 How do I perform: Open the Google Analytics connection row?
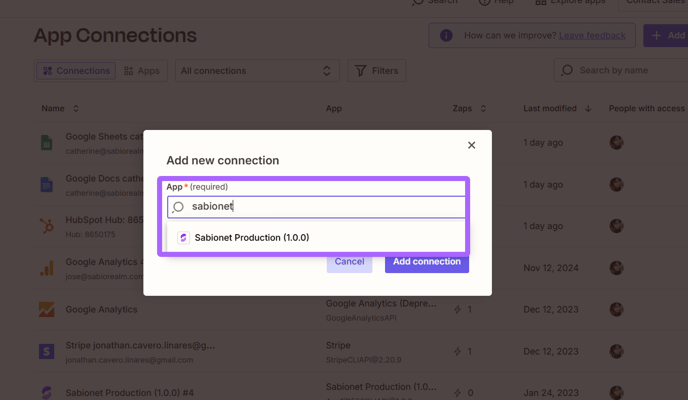coord(101,310)
